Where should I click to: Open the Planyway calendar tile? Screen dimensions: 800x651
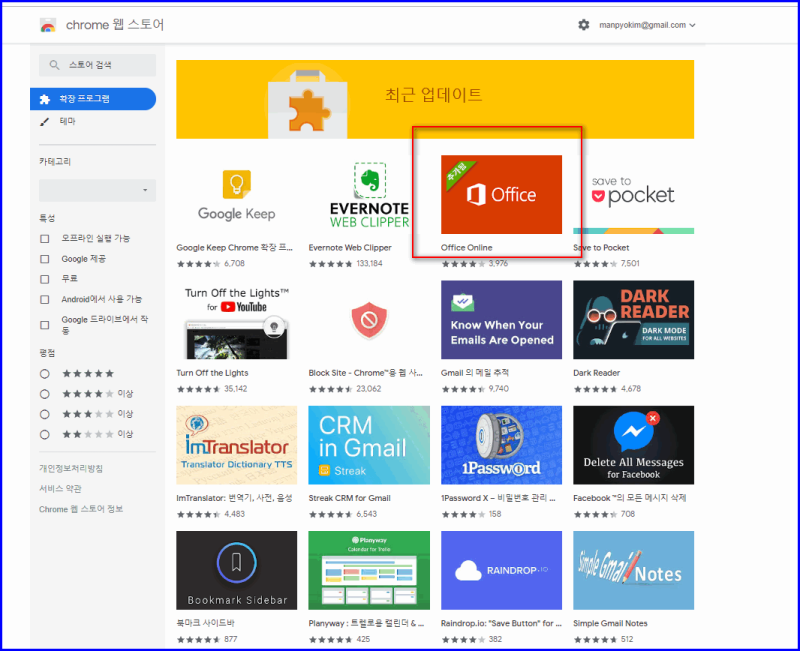click(369, 570)
